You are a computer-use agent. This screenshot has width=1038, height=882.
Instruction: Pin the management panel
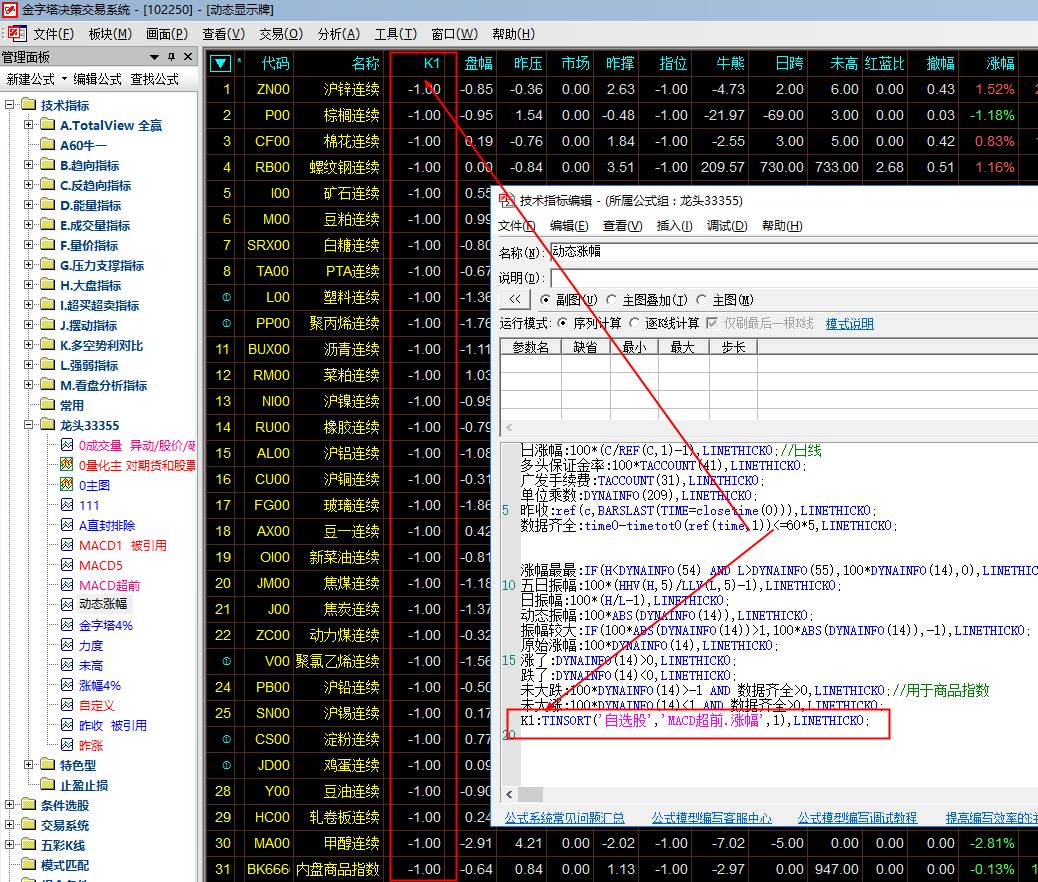click(x=171, y=57)
